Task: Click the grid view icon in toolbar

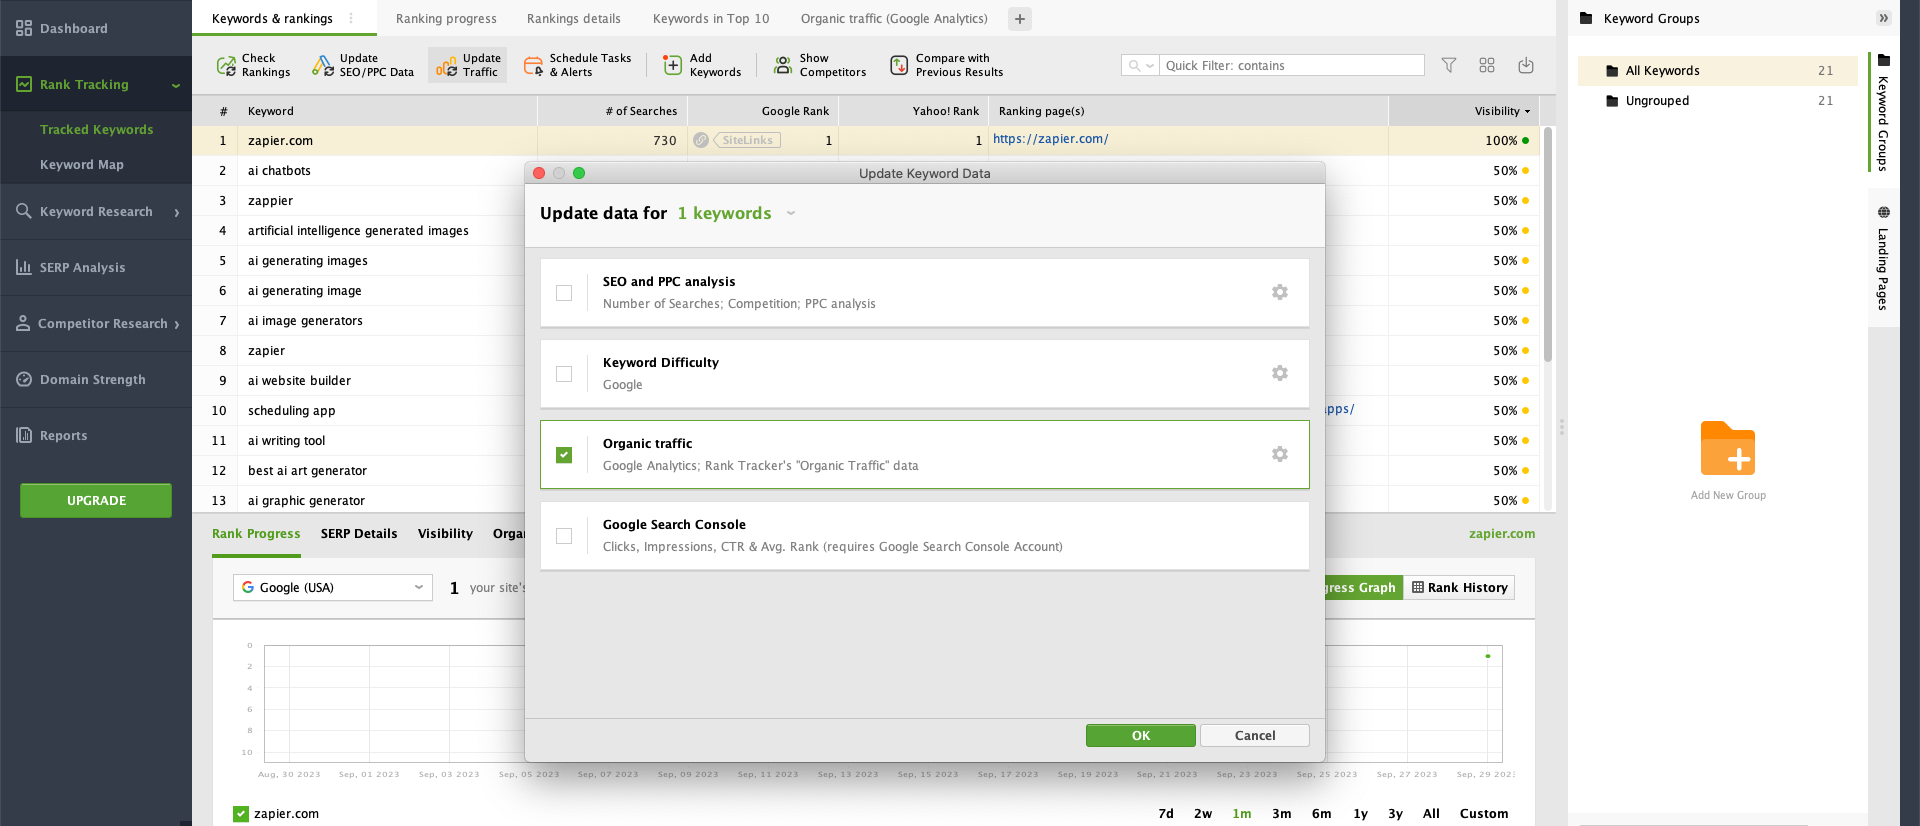Action: click(x=1487, y=65)
